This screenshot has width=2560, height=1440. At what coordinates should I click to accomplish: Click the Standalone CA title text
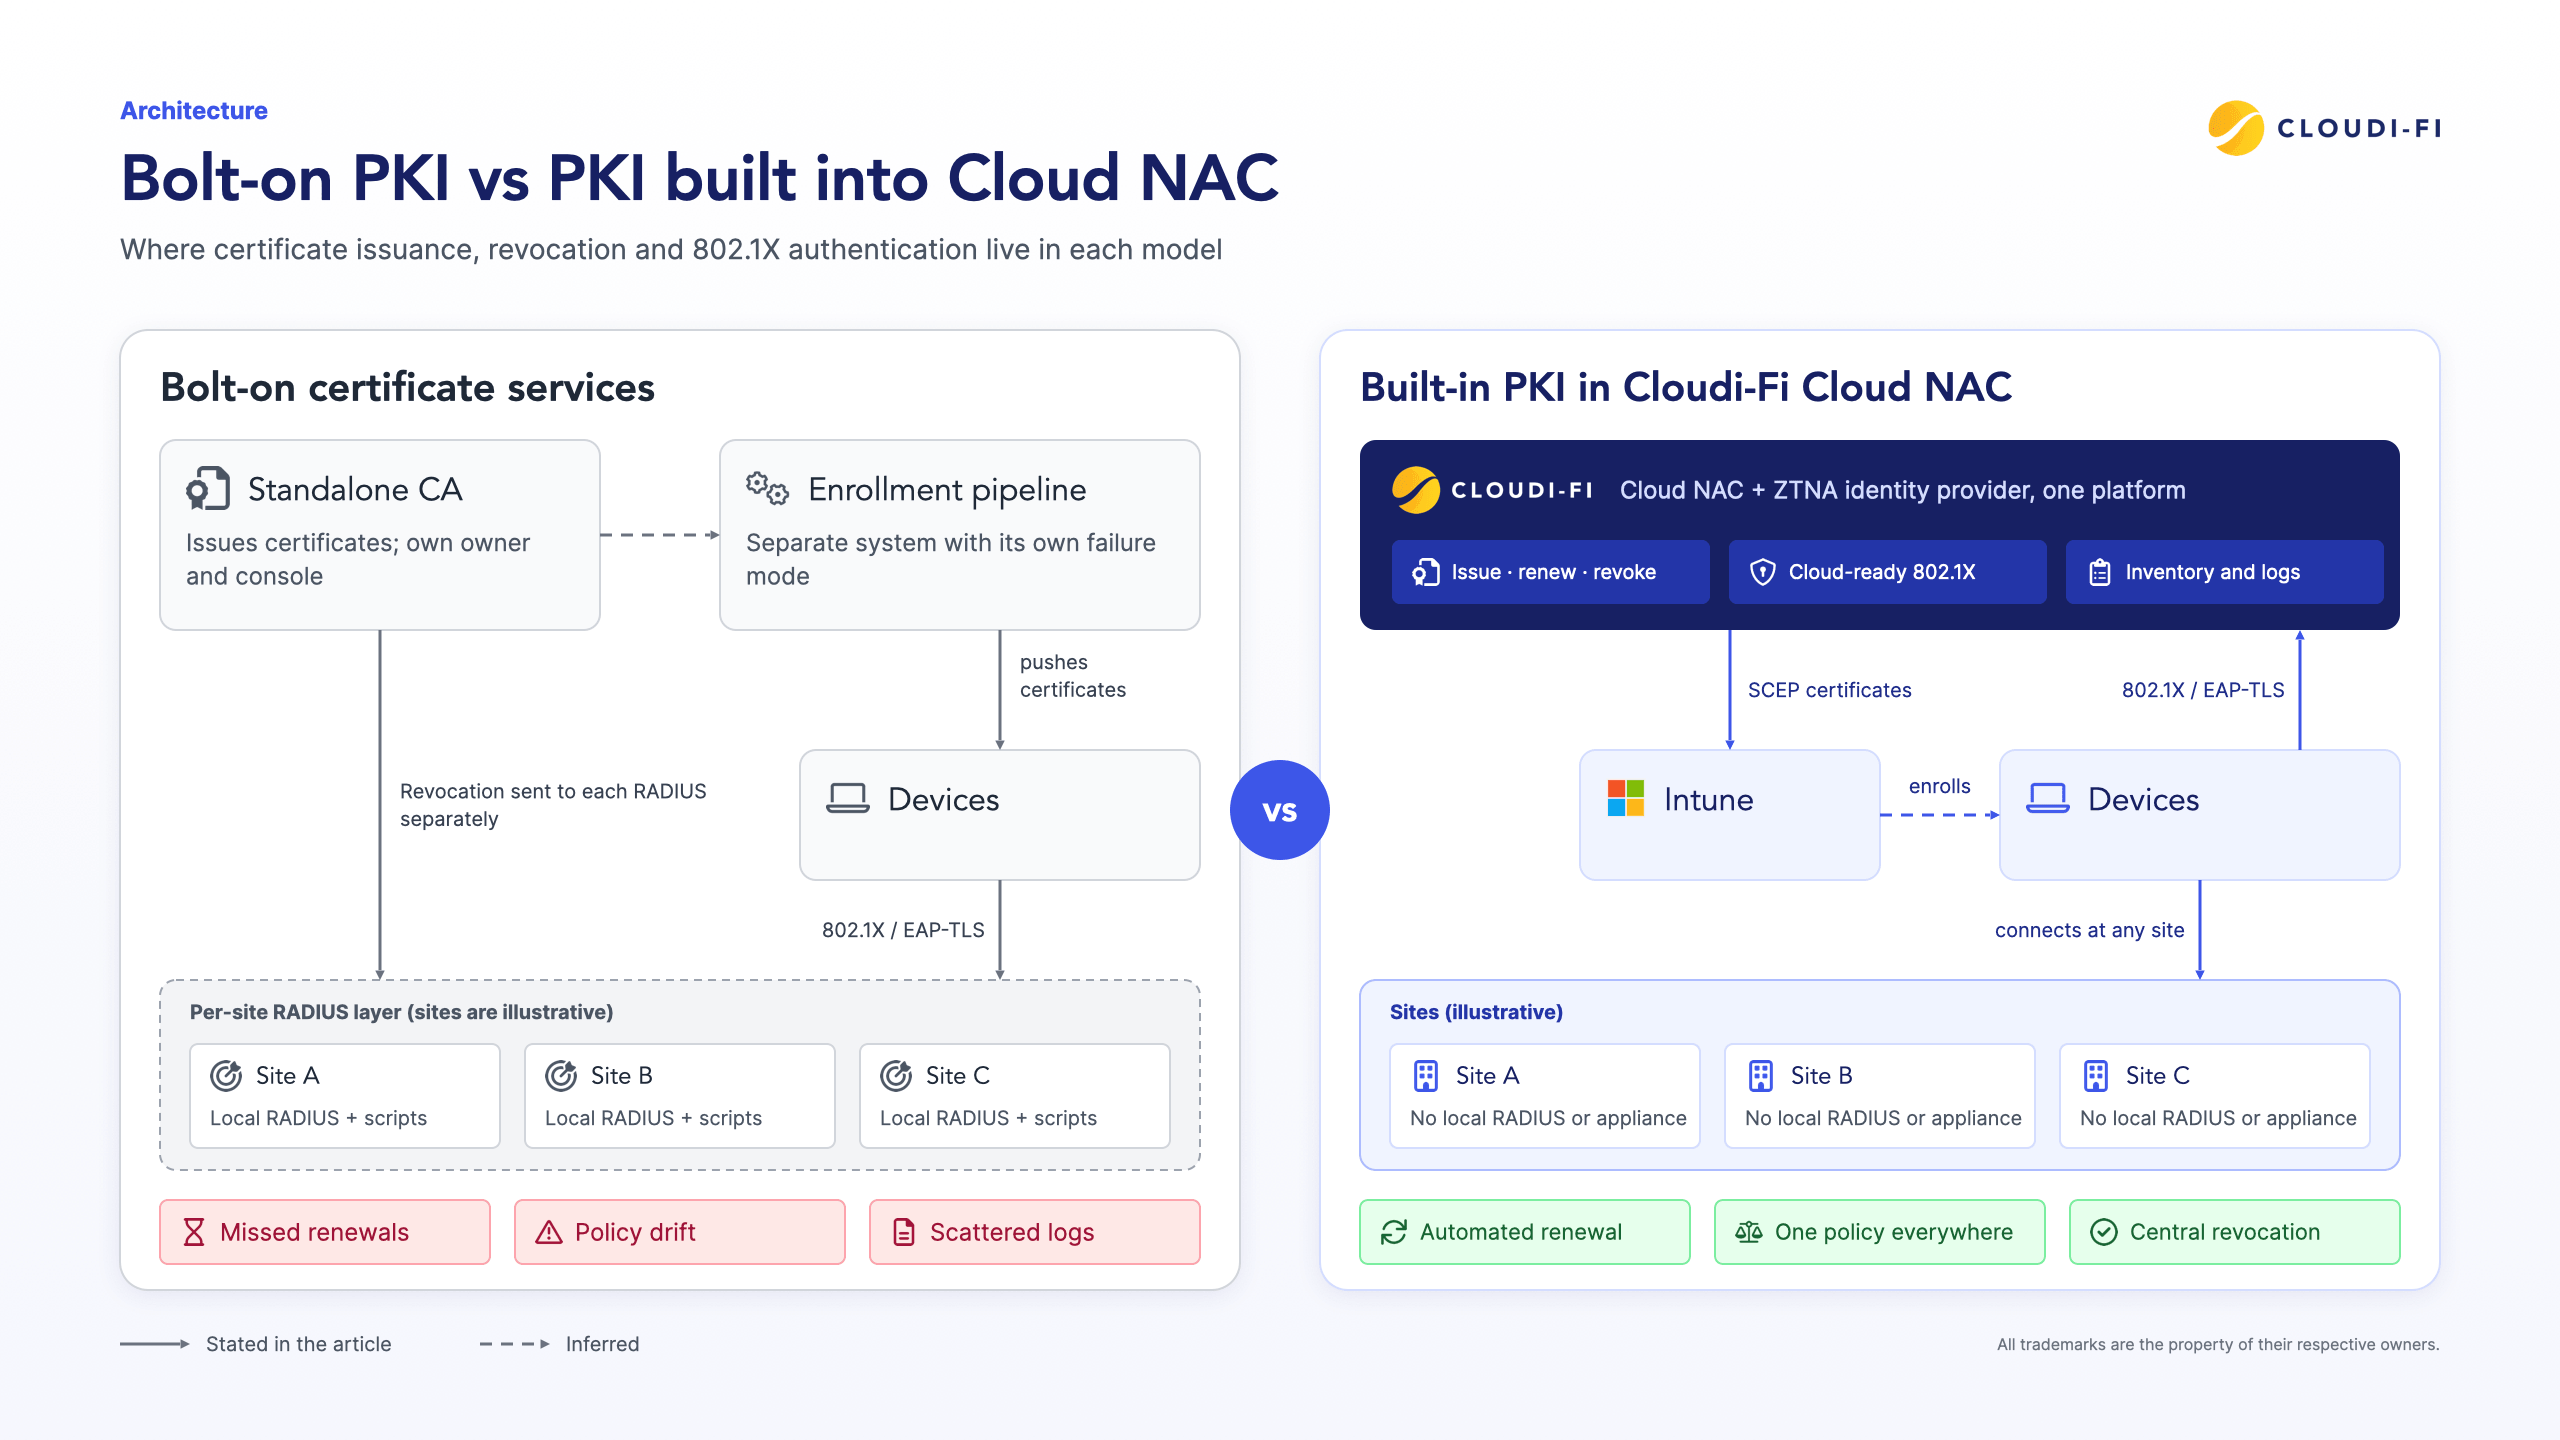coord(355,489)
